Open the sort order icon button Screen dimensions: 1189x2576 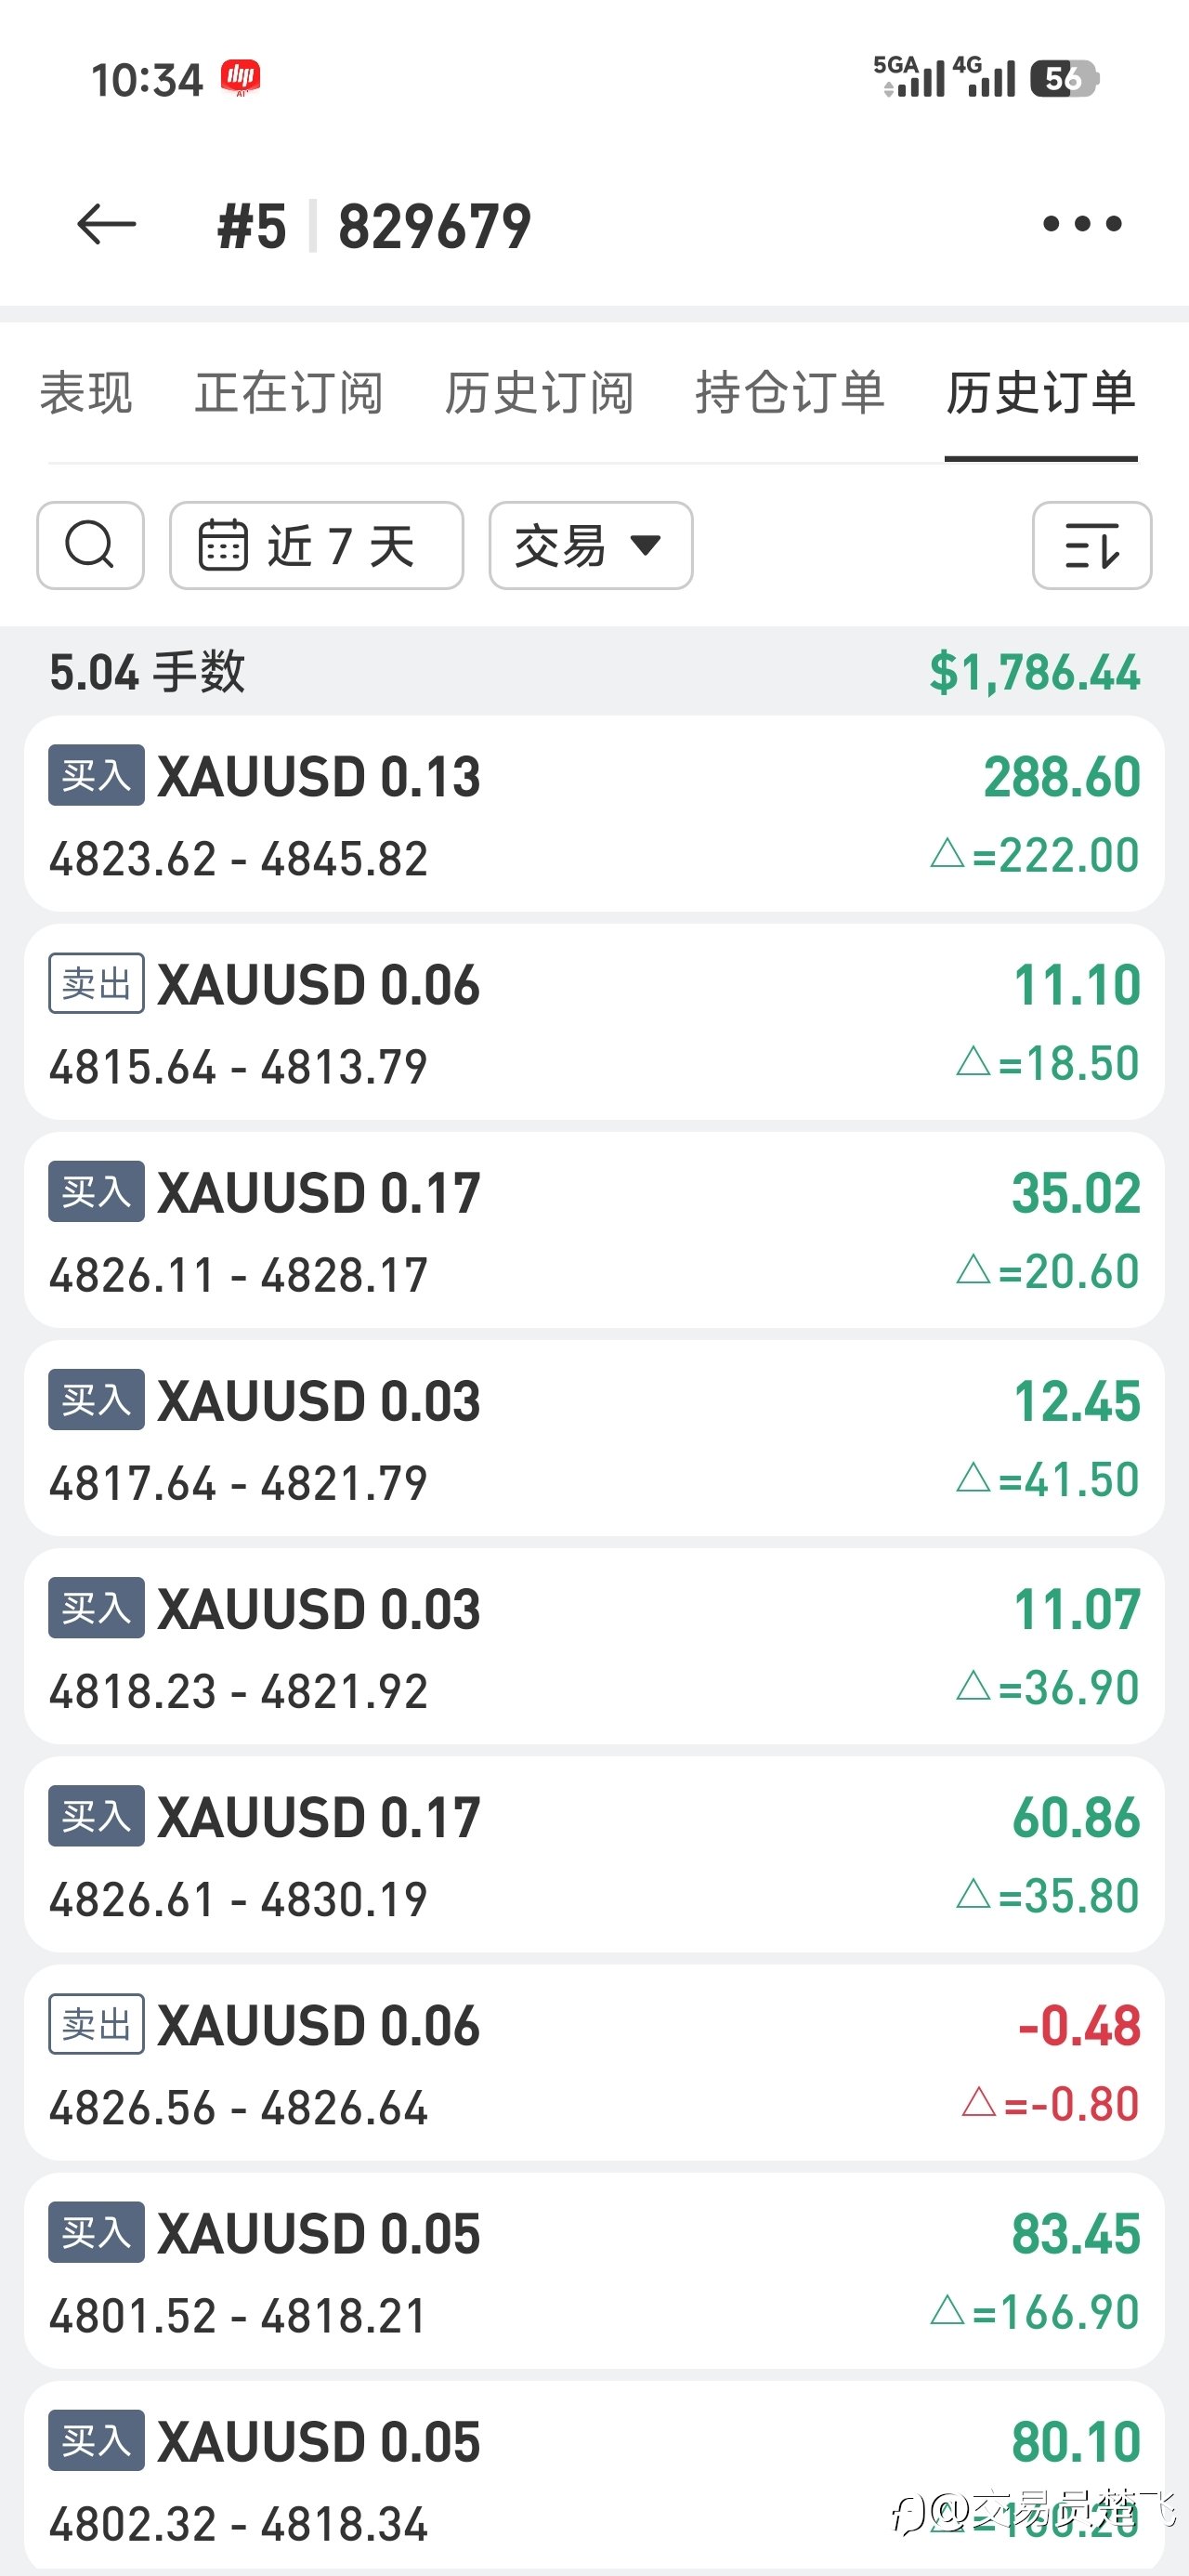(x=1091, y=545)
